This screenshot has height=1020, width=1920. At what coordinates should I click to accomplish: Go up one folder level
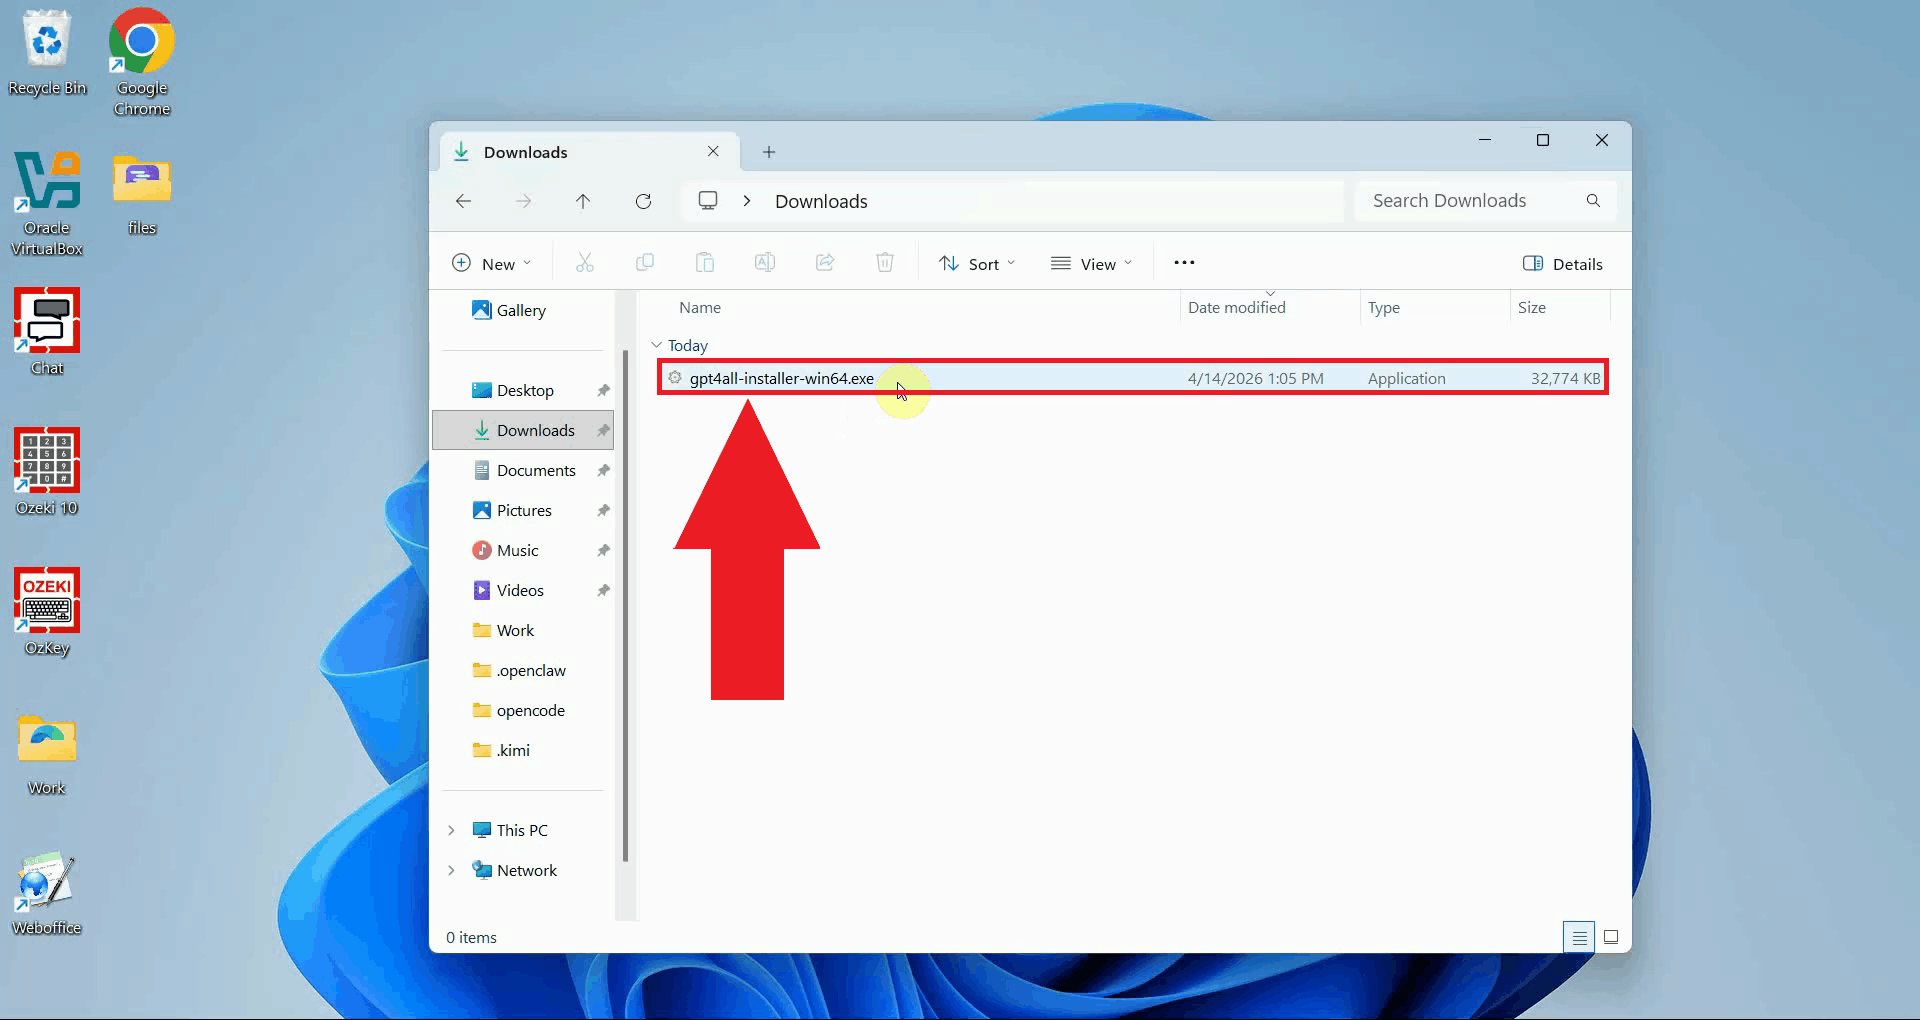pyautogui.click(x=583, y=201)
